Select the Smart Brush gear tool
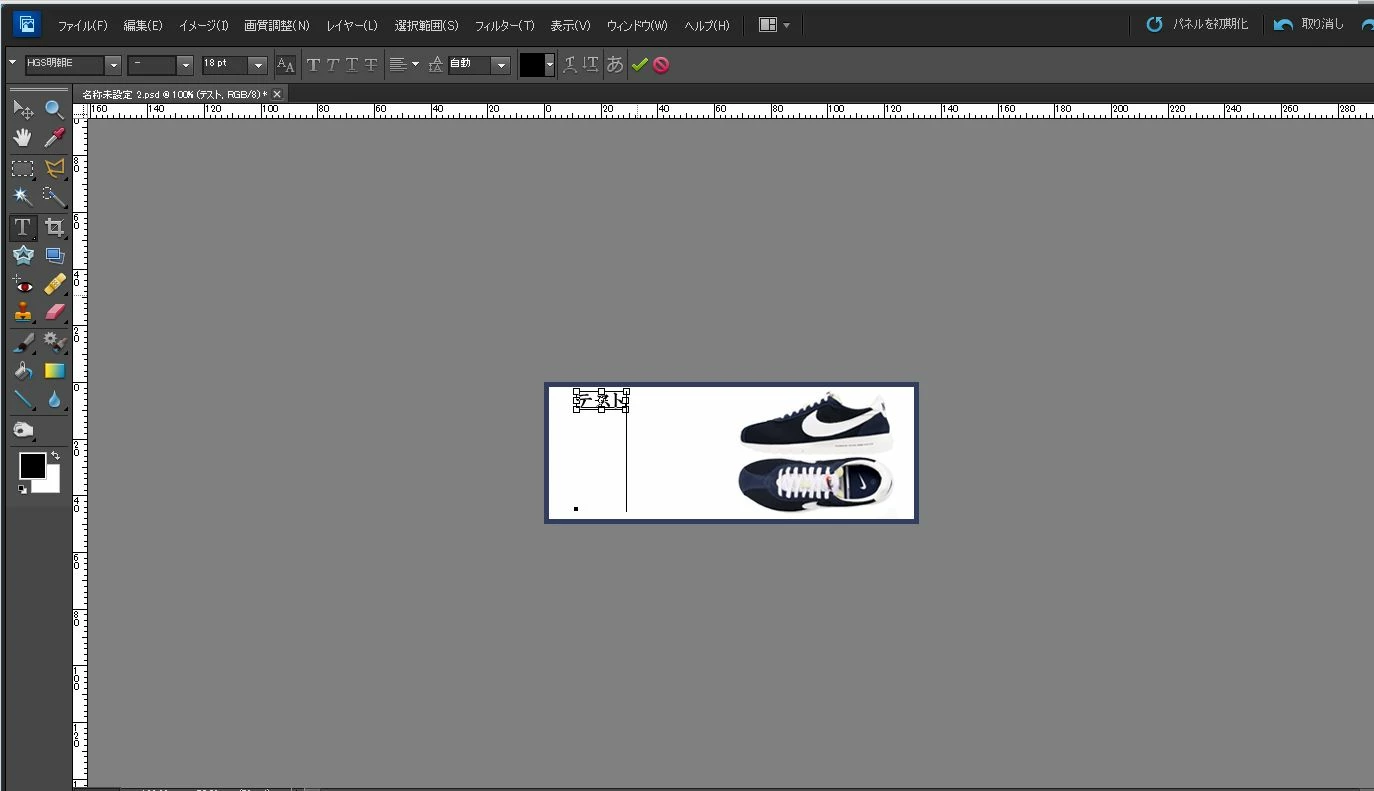 coord(54,343)
